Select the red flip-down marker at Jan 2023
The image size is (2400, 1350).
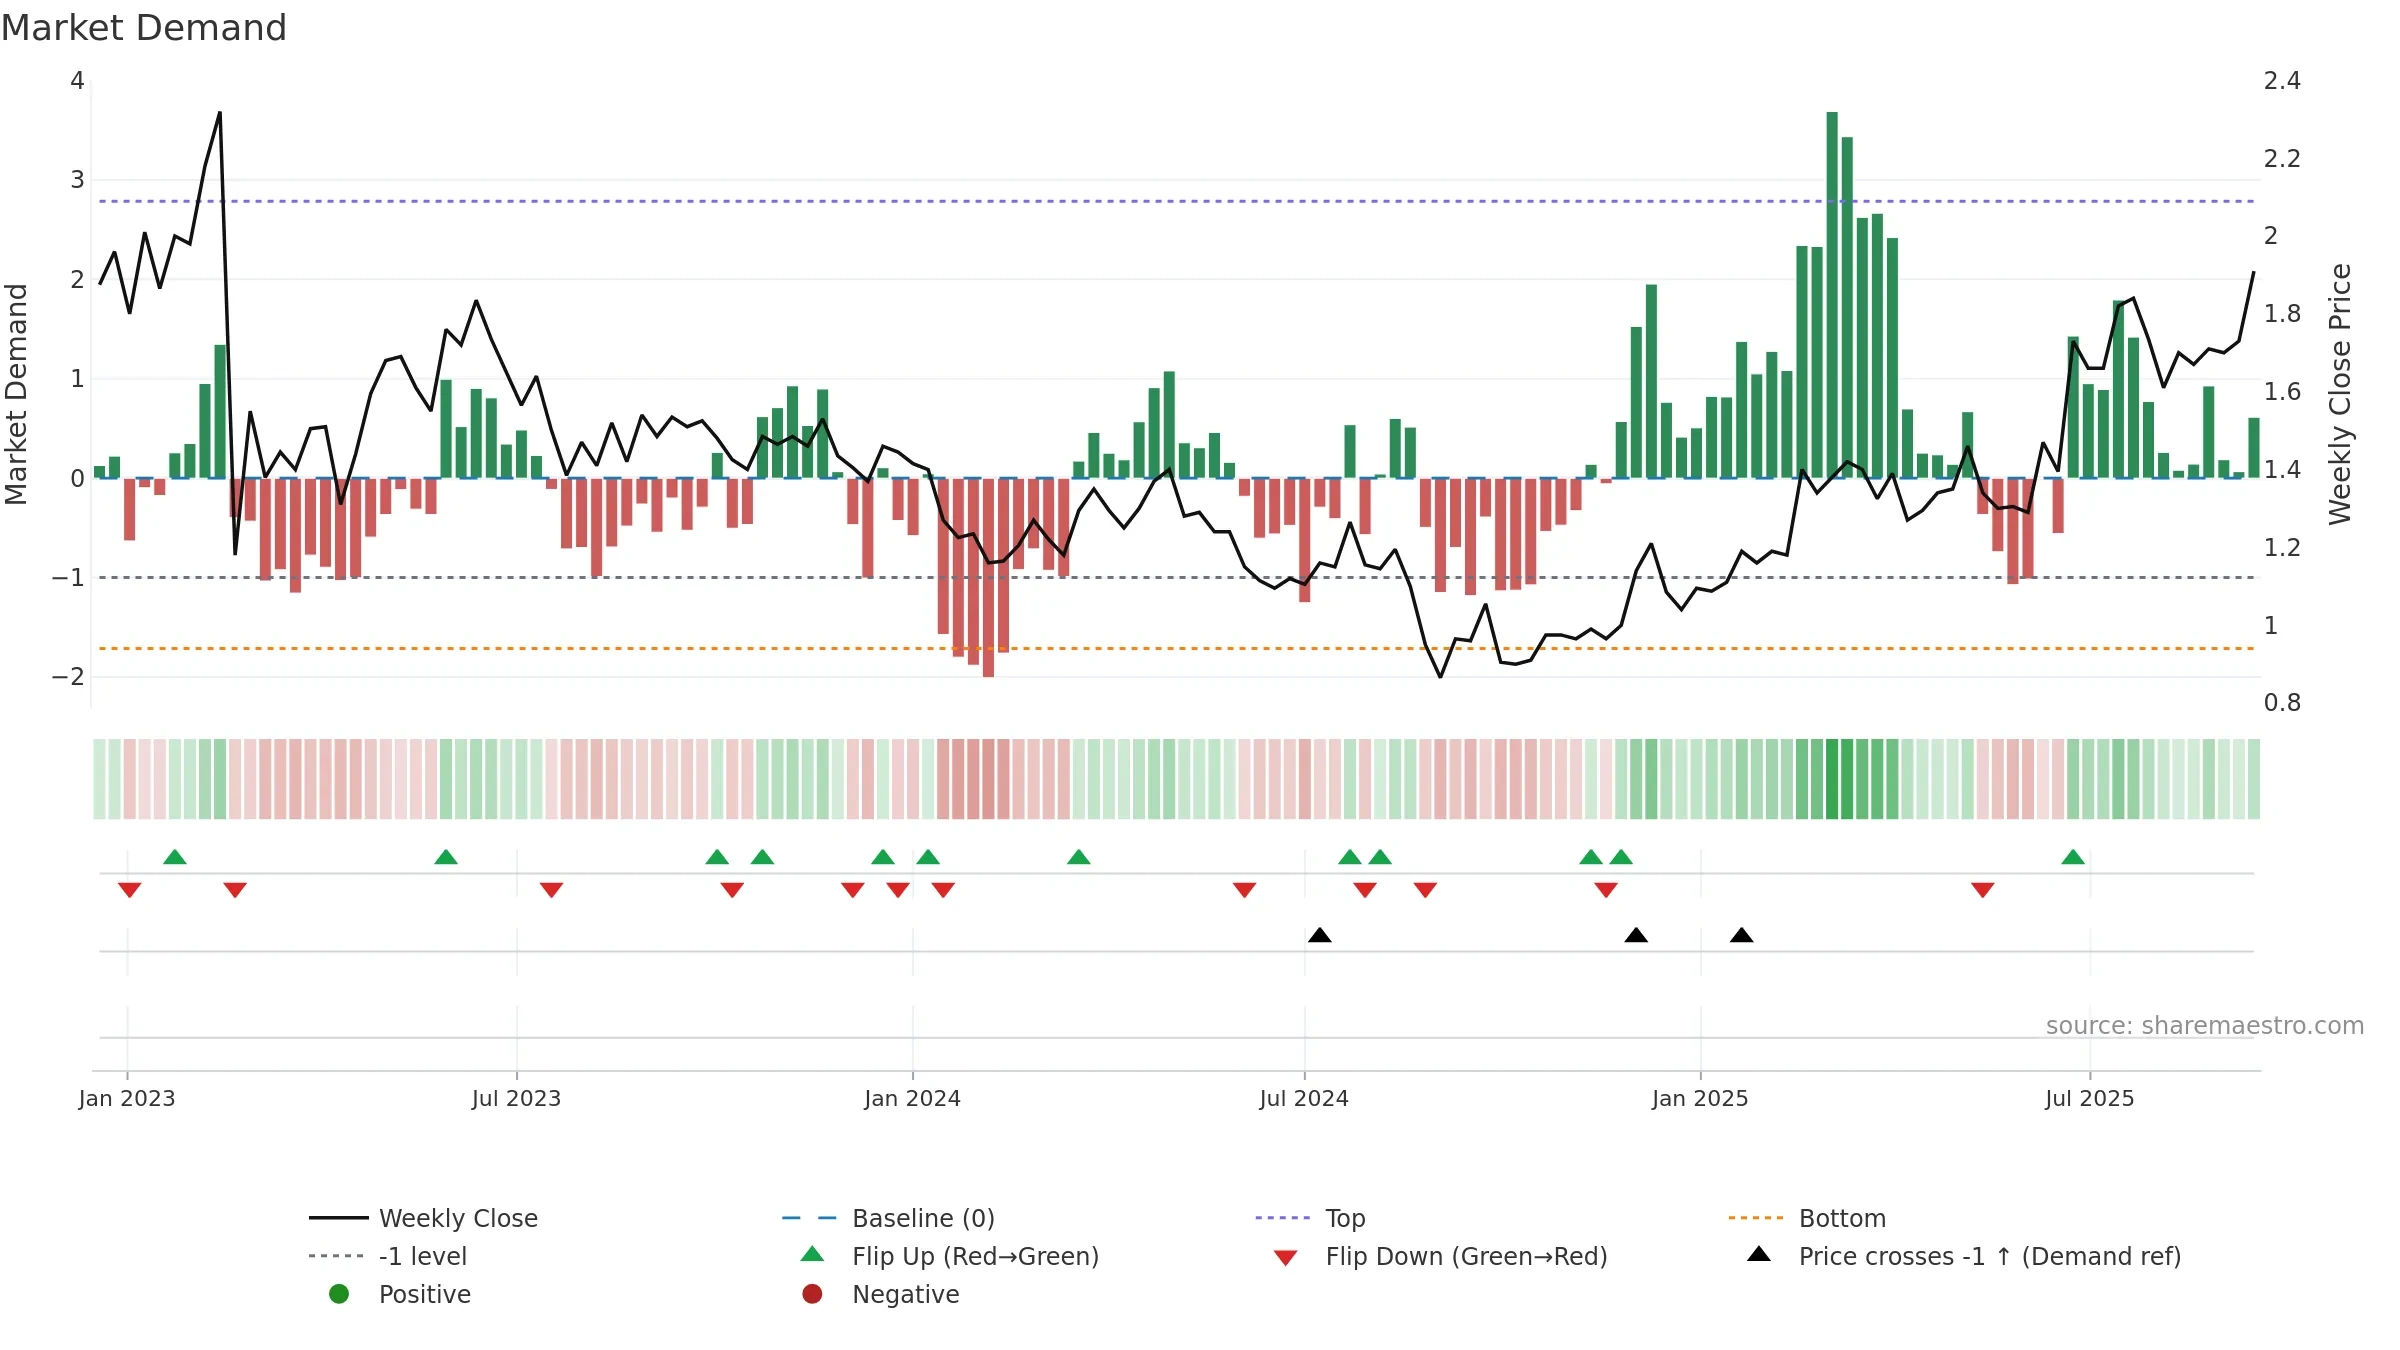coord(129,890)
